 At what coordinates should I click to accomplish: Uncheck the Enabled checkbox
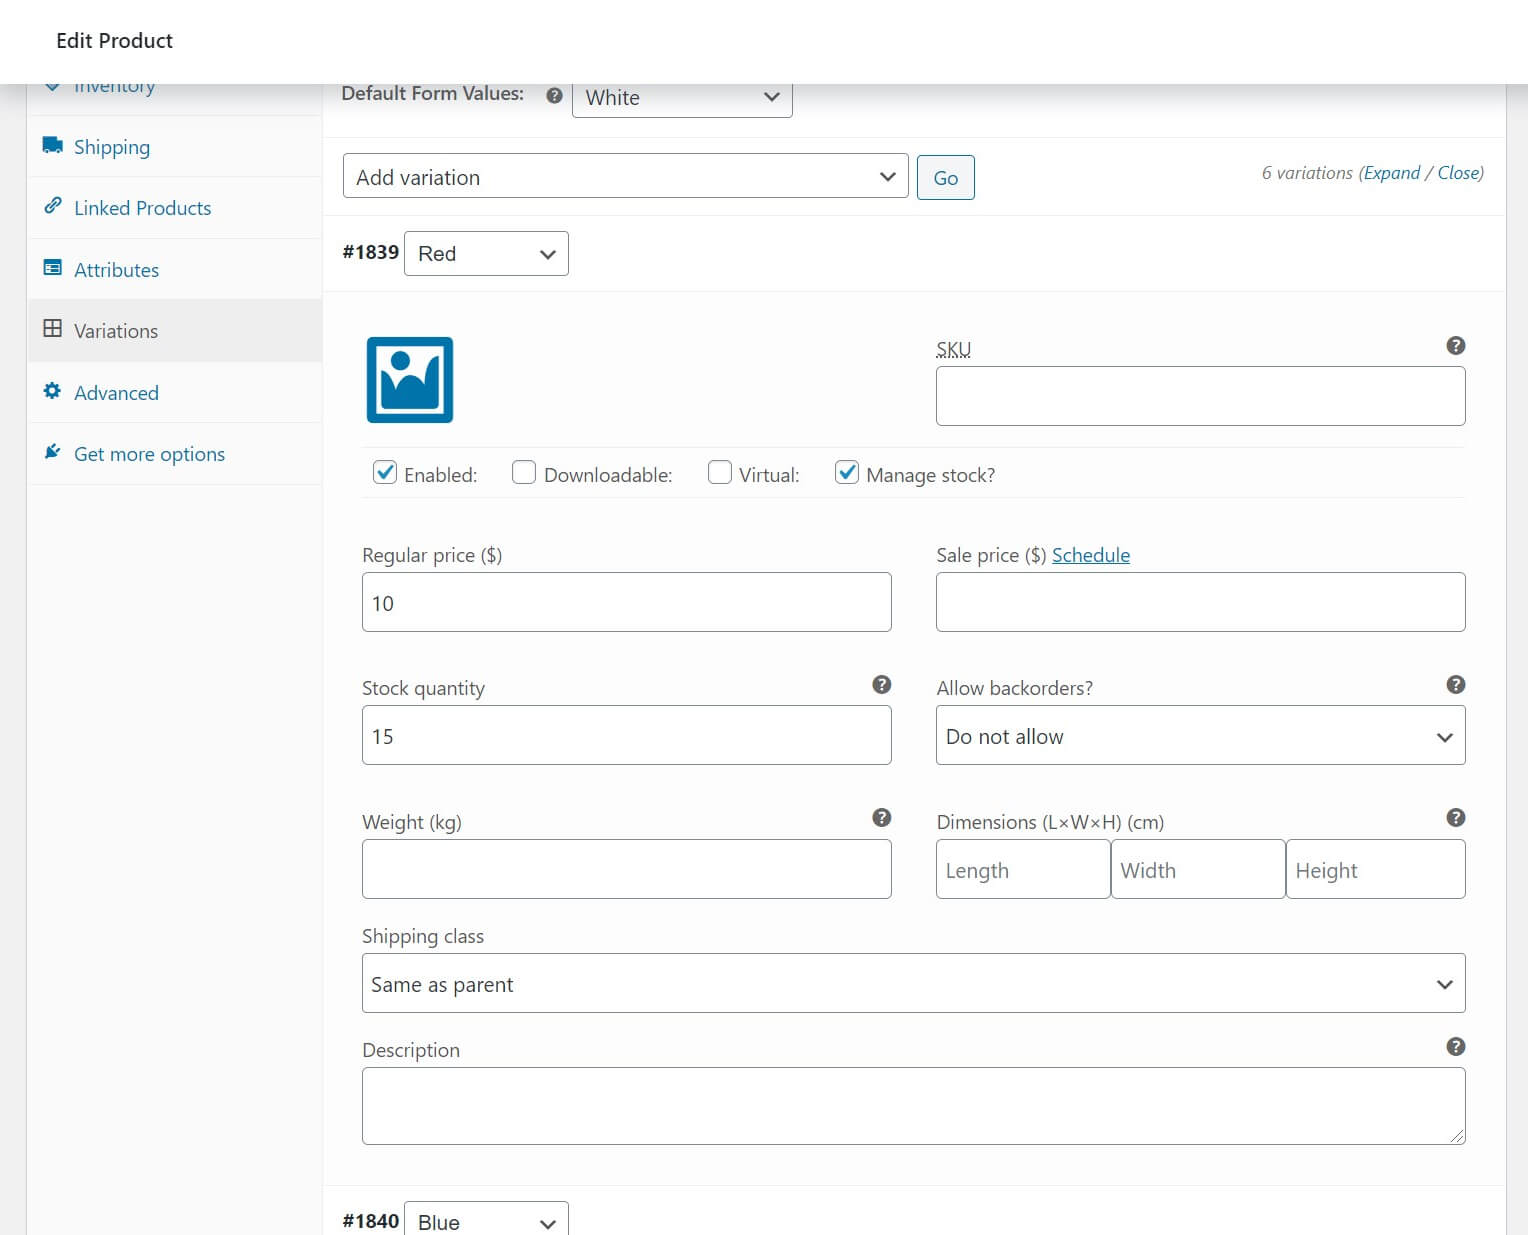click(385, 472)
